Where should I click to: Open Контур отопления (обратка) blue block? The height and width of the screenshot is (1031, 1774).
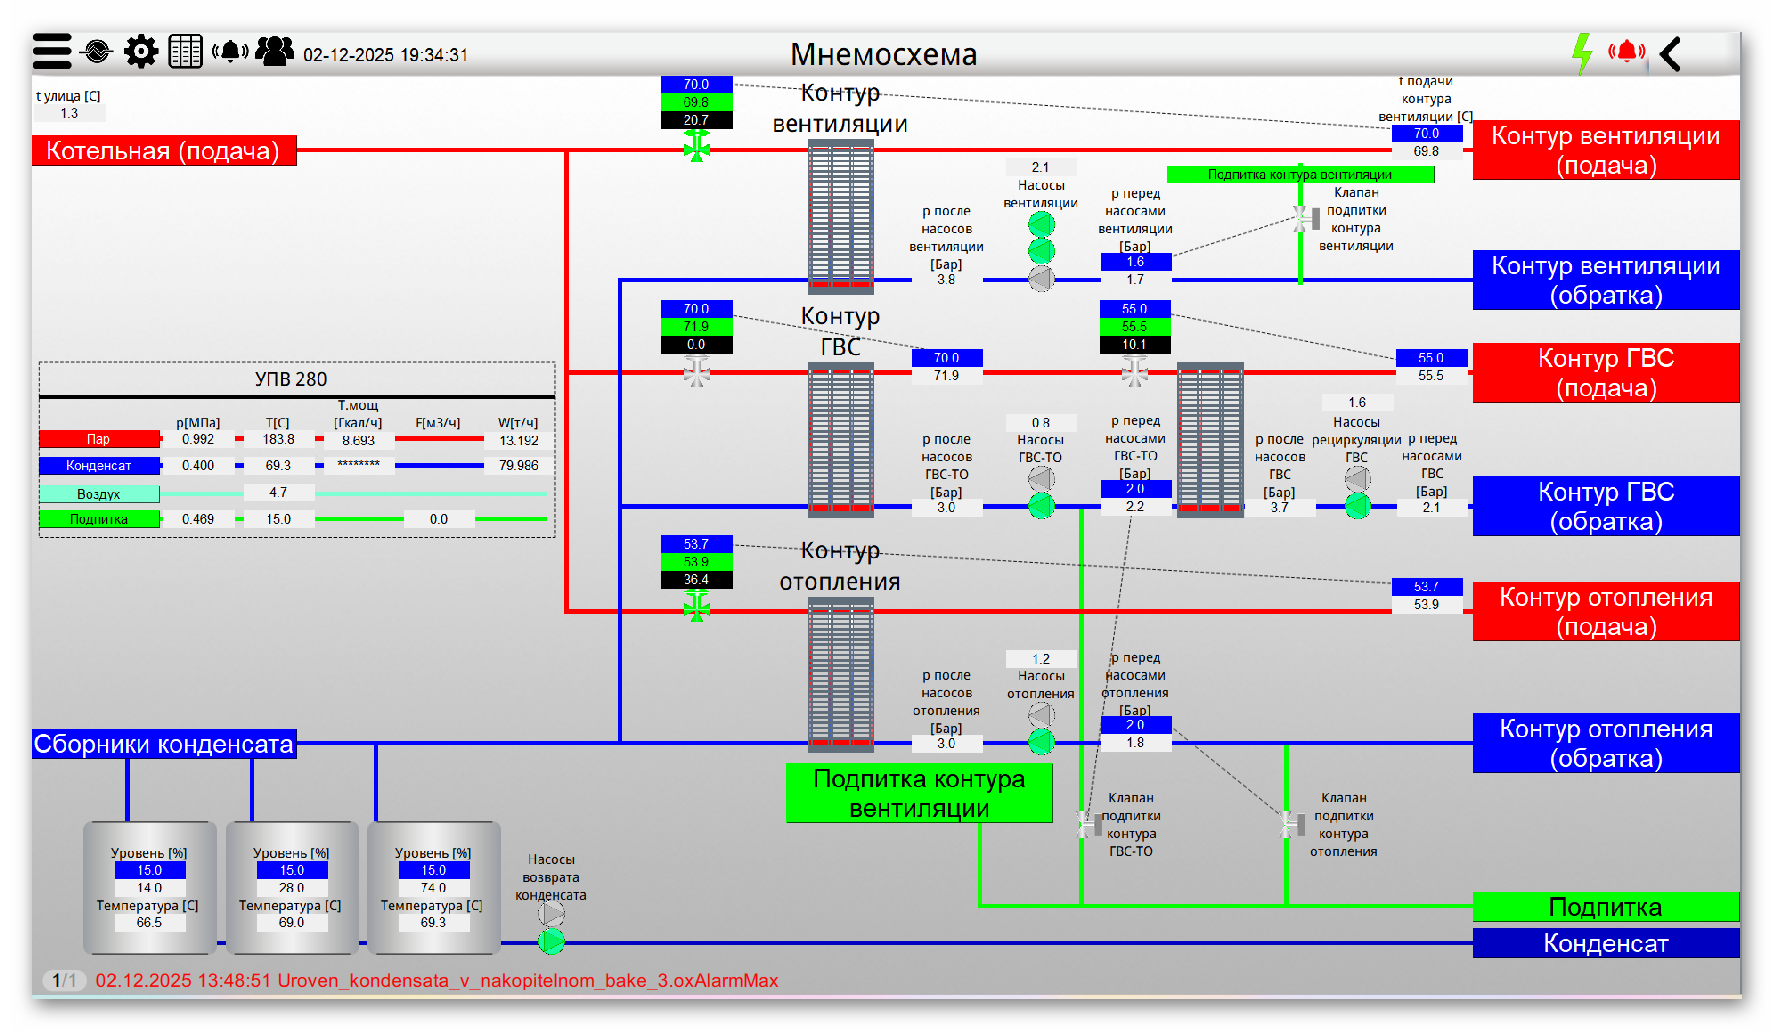pyautogui.click(x=1606, y=743)
